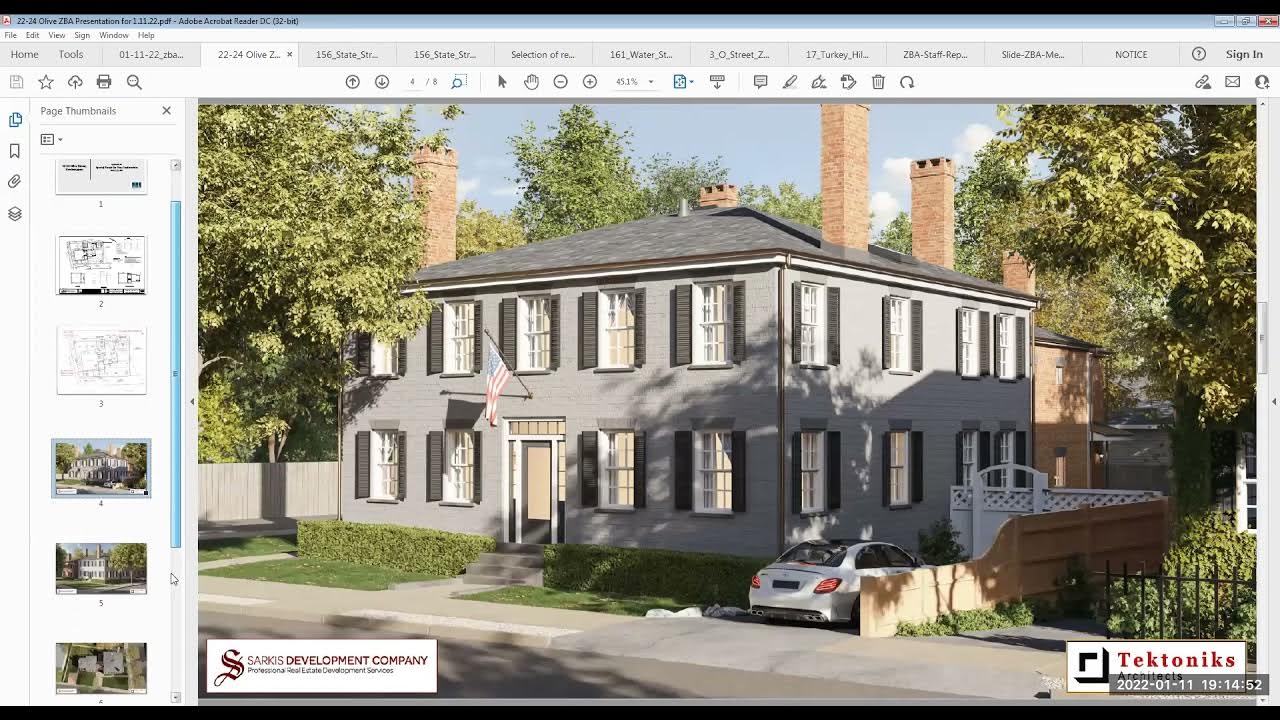Open the Layers panel

[15, 214]
